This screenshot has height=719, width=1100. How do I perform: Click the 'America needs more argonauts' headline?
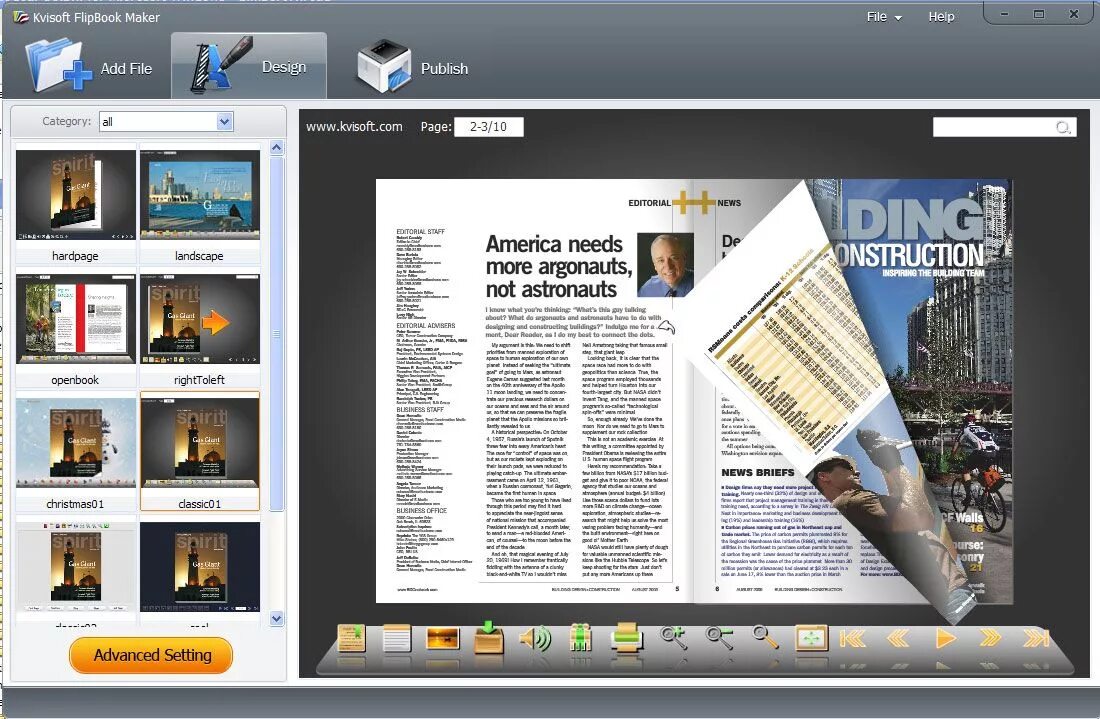tap(559, 267)
